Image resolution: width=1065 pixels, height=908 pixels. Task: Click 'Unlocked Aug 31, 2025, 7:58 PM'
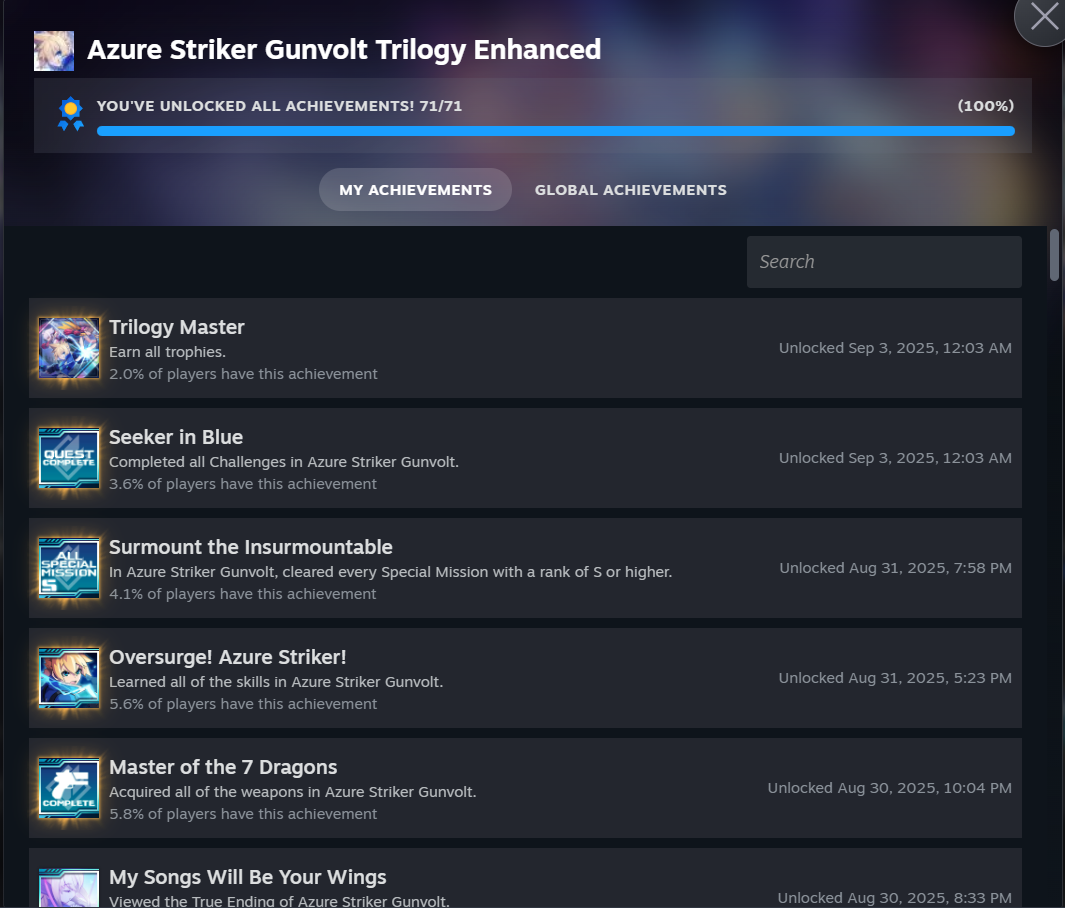click(895, 568)
